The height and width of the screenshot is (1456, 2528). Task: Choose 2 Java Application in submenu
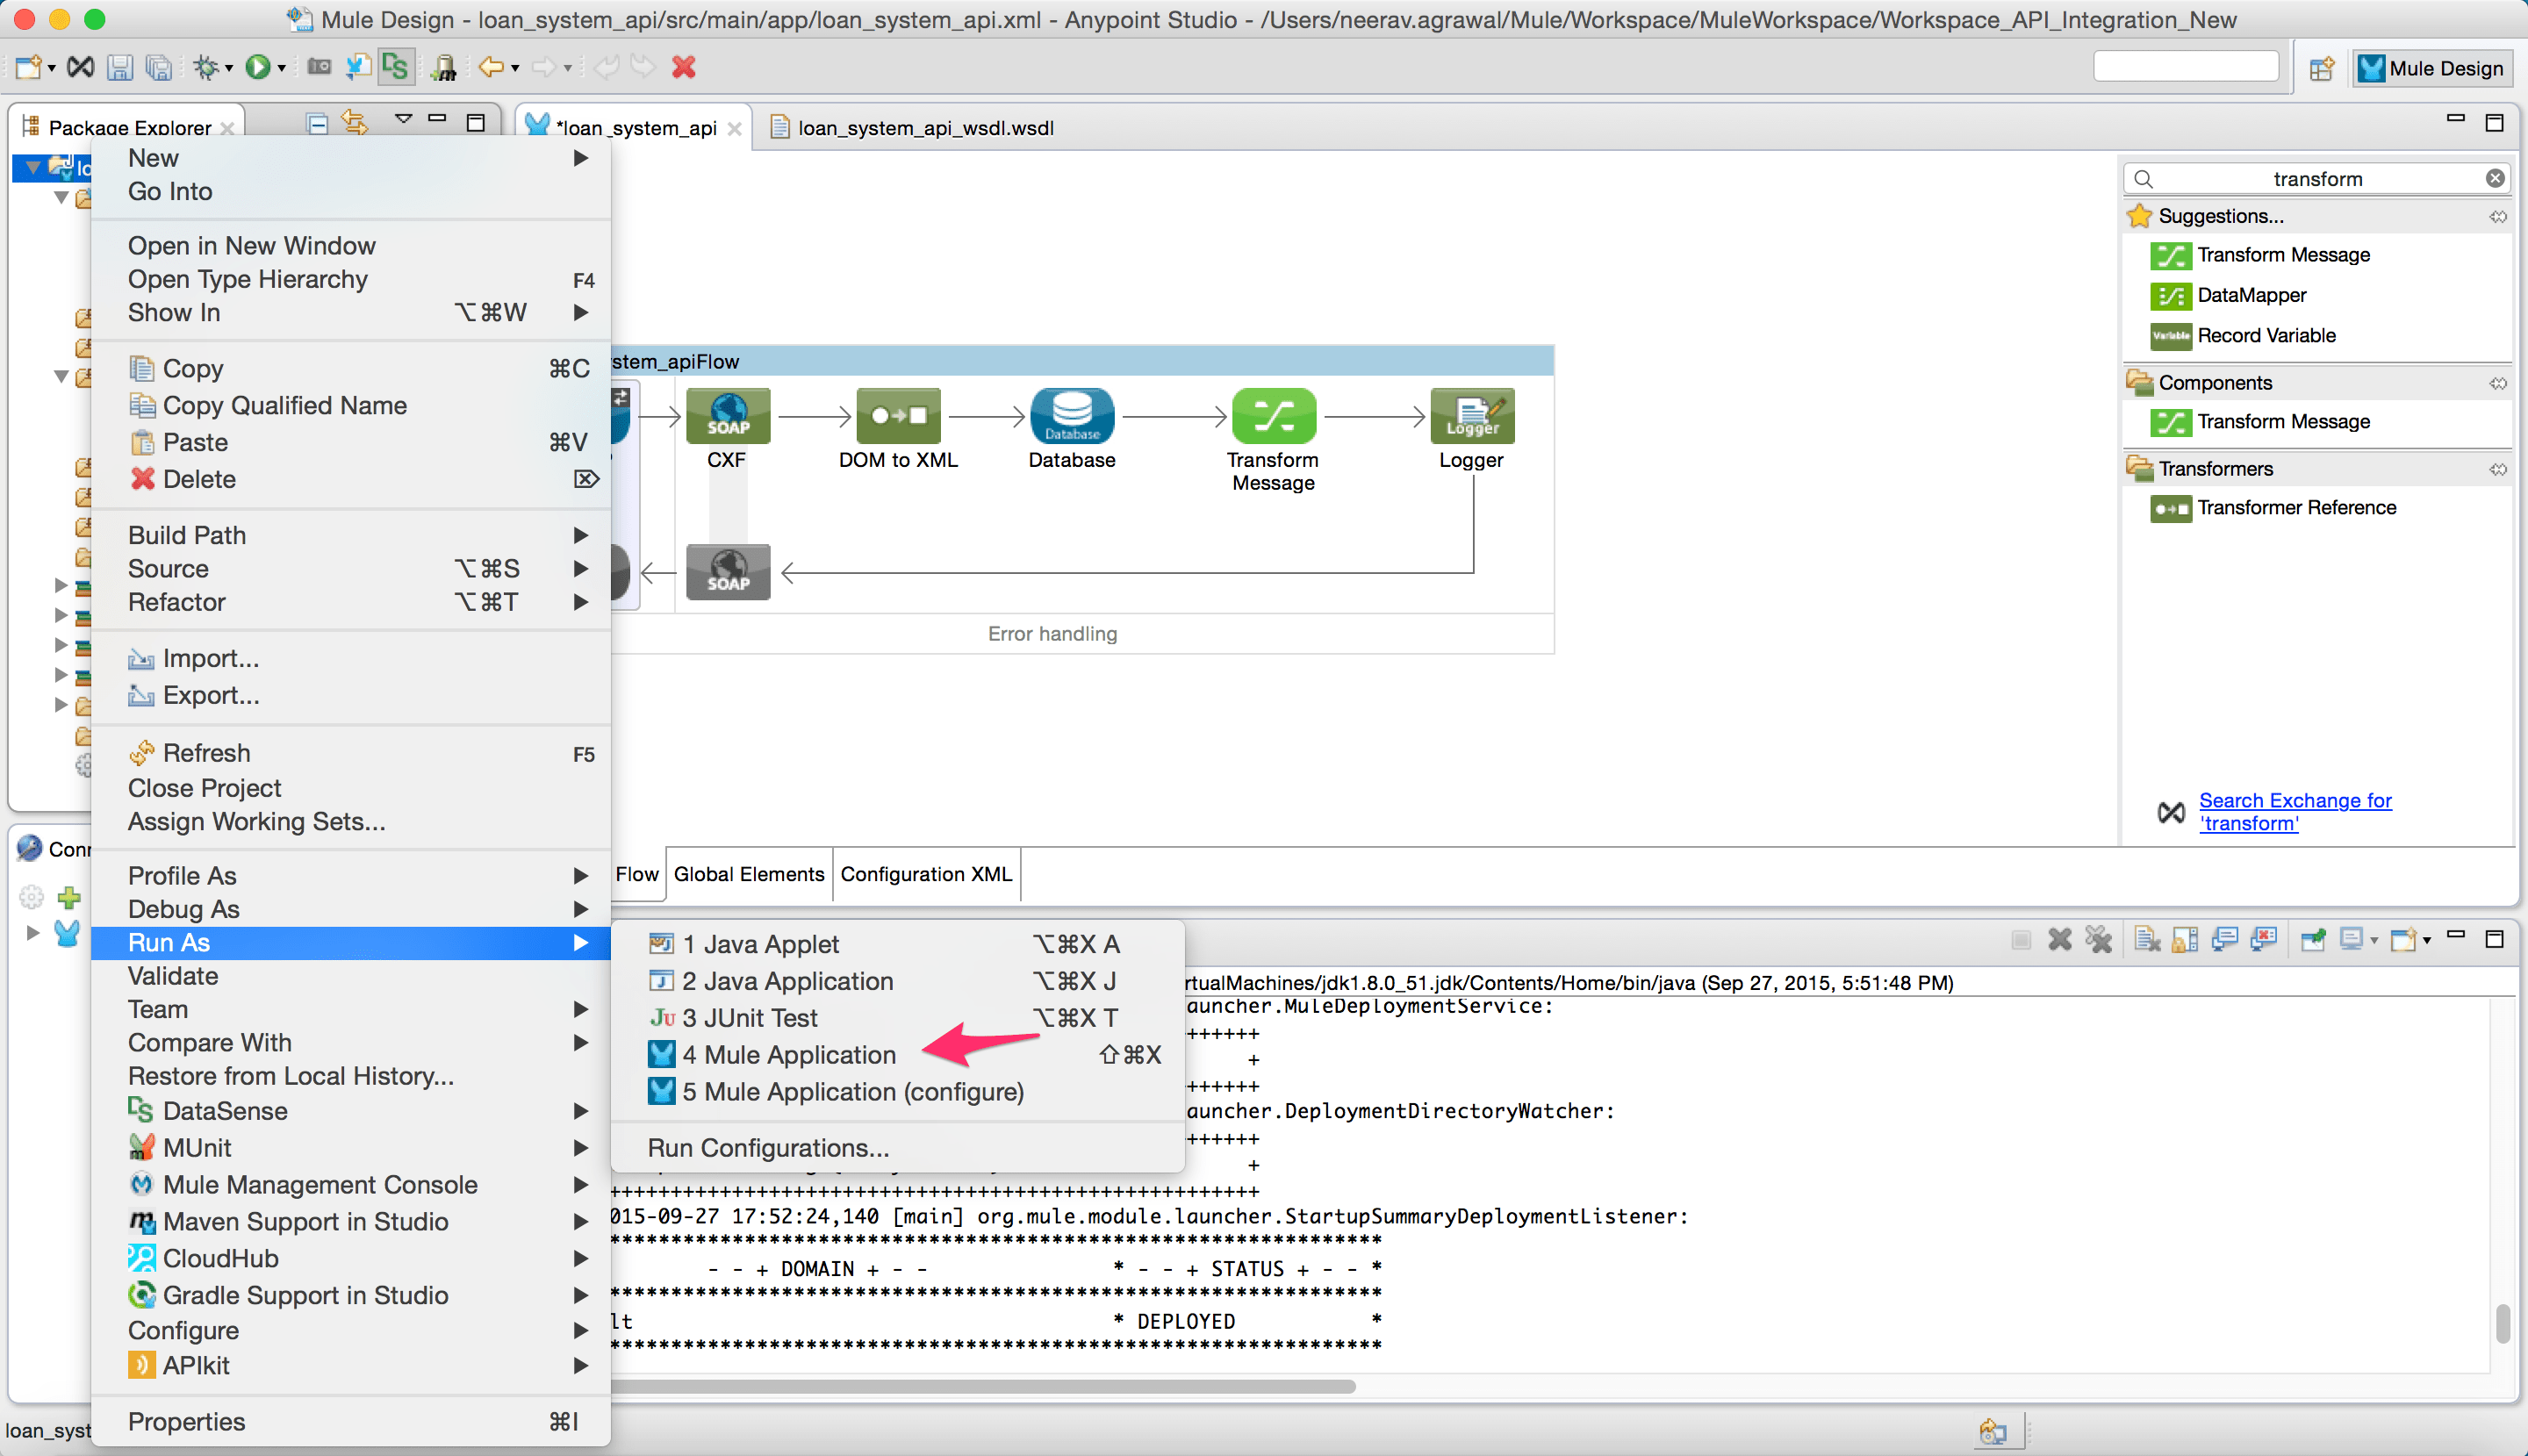click(897, 980)
